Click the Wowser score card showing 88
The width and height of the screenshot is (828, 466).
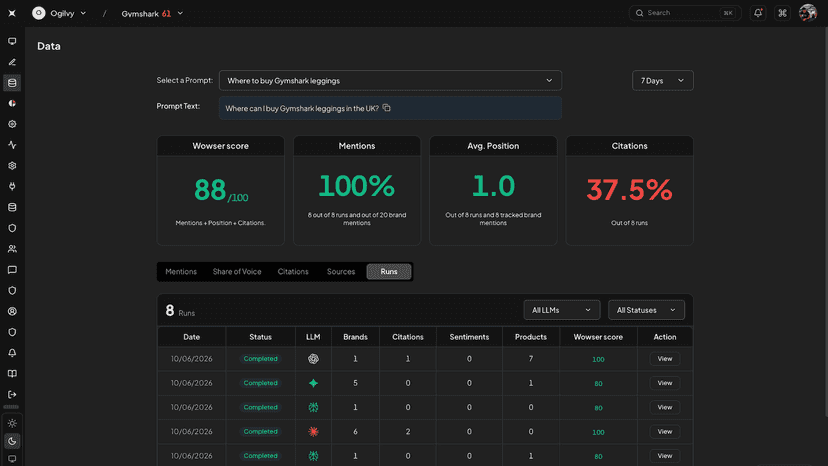click(x=221, y=191)
